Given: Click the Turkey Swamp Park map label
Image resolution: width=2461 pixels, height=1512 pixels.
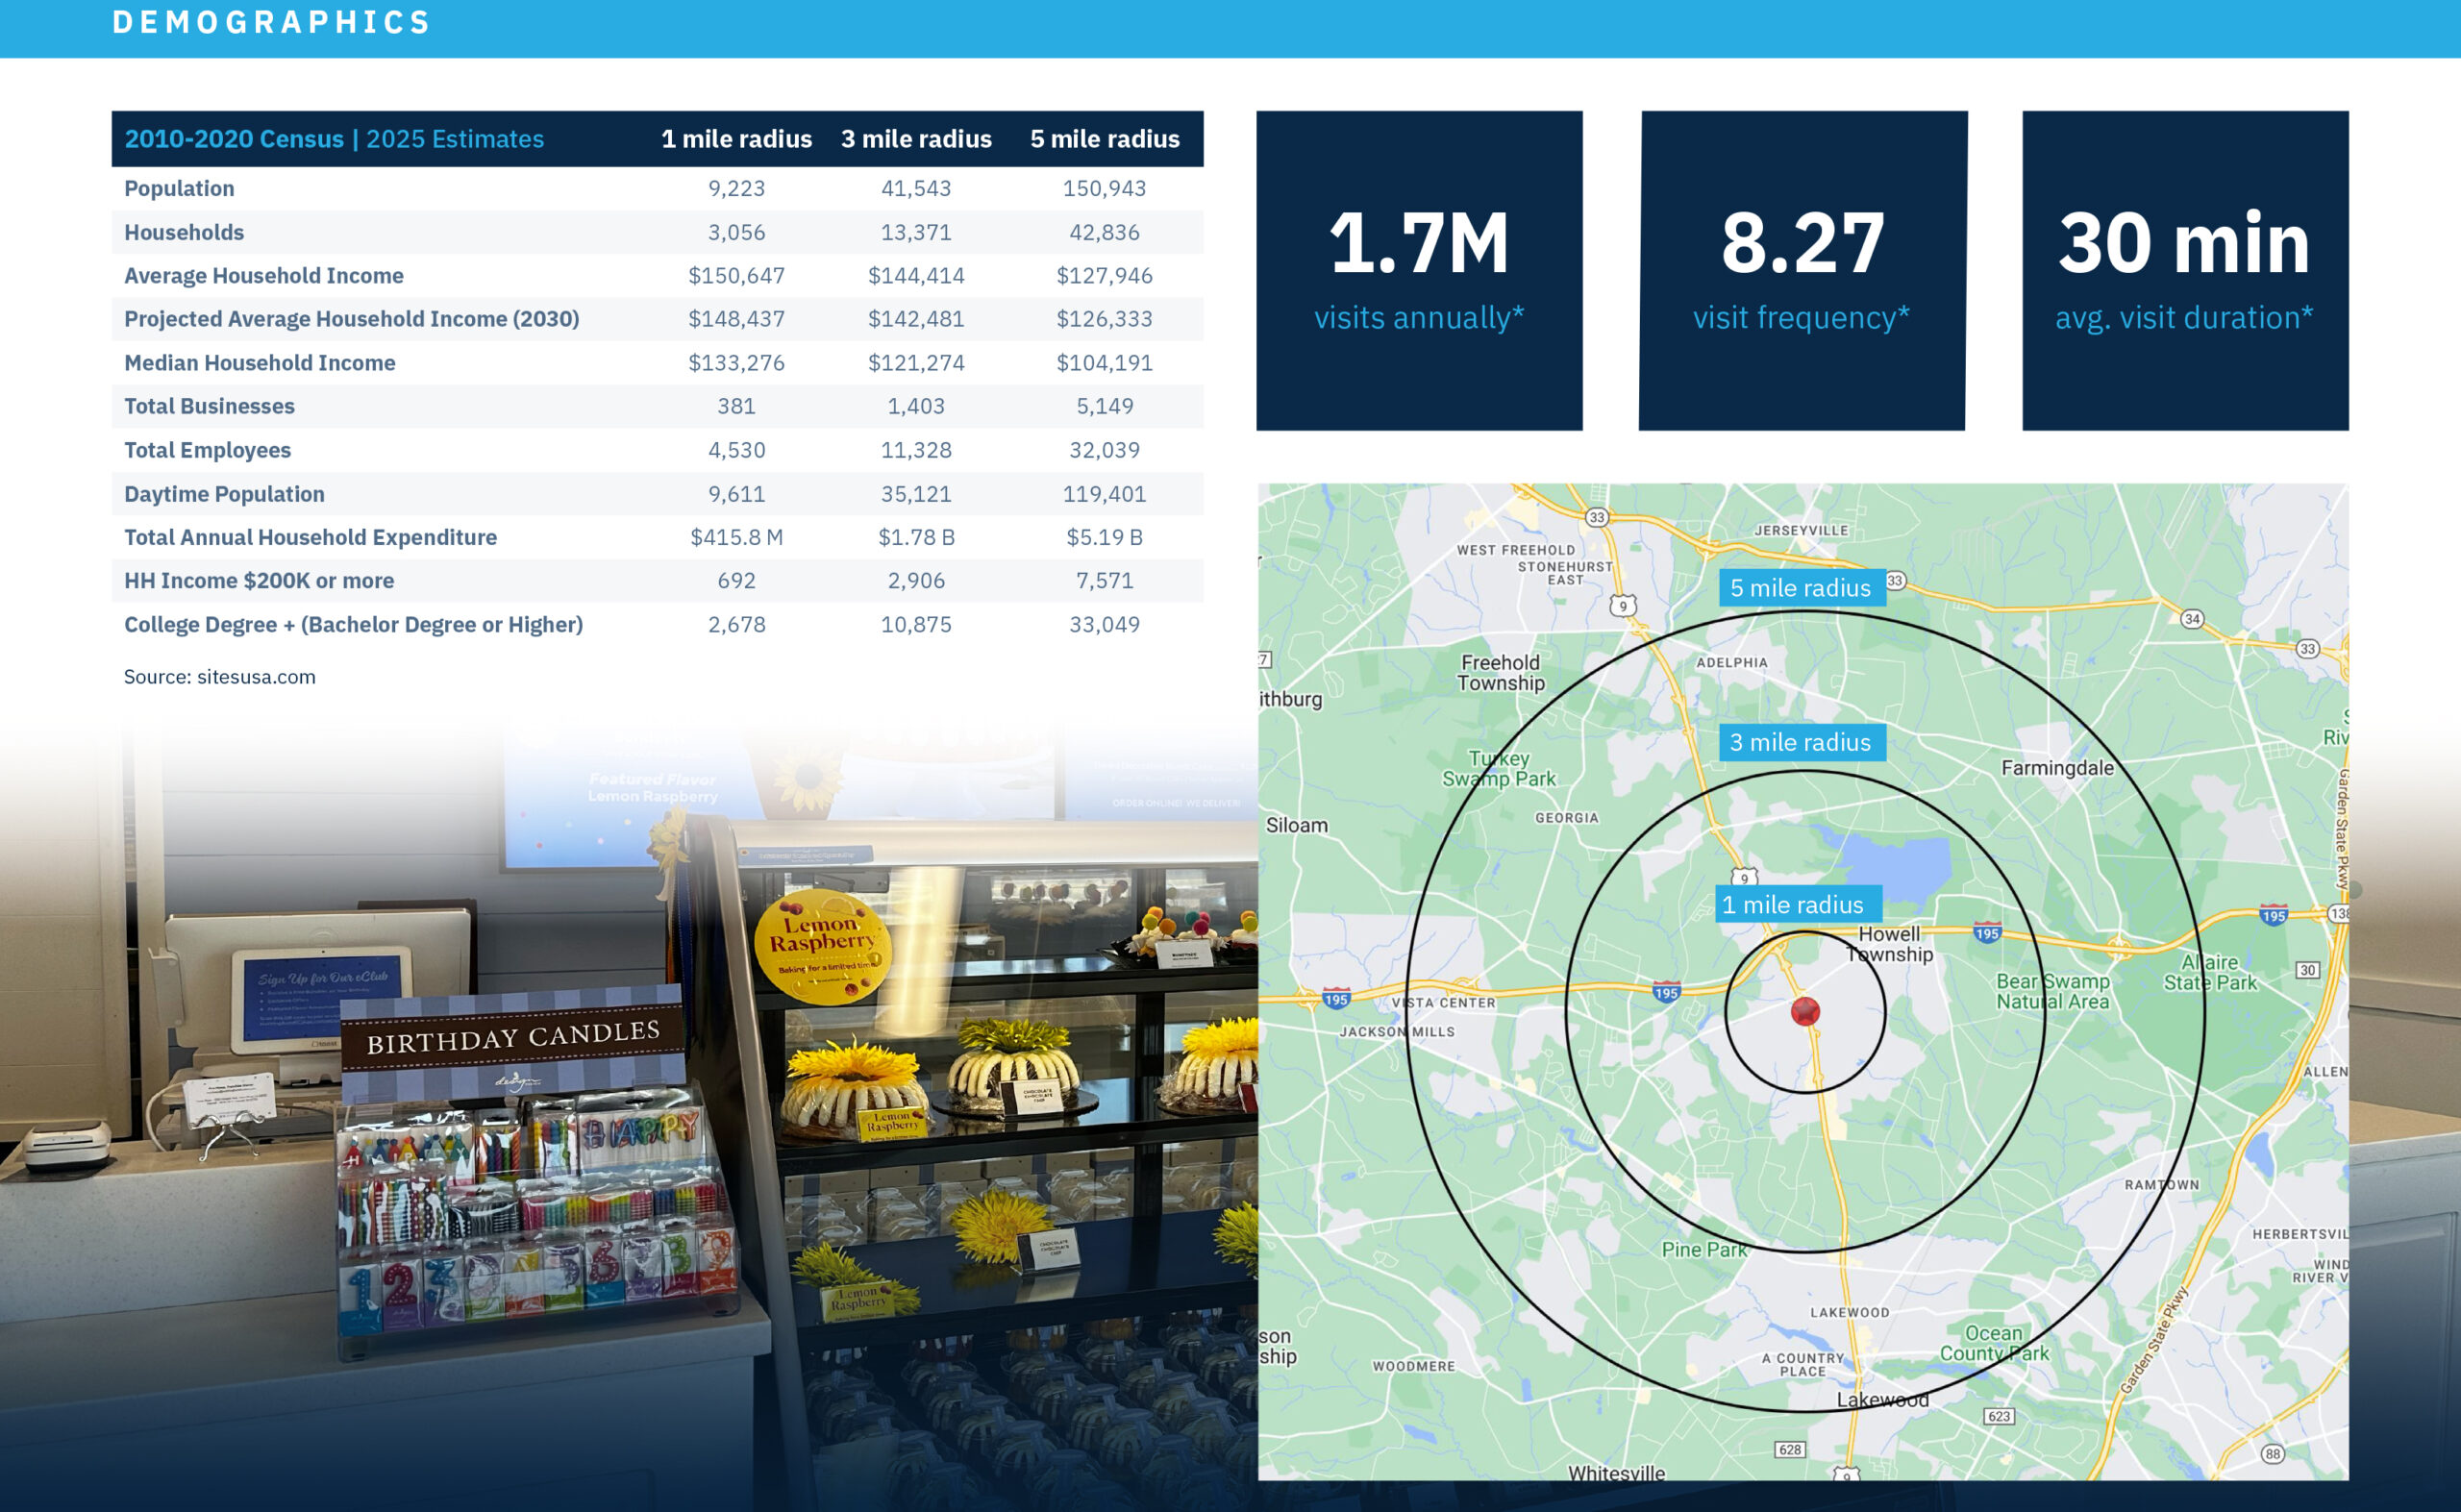Looking at the screenshot, I should pos(1498,768).
